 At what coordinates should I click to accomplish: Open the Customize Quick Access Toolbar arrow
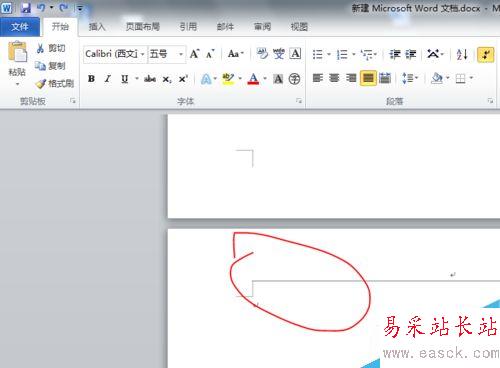[80, 8]
